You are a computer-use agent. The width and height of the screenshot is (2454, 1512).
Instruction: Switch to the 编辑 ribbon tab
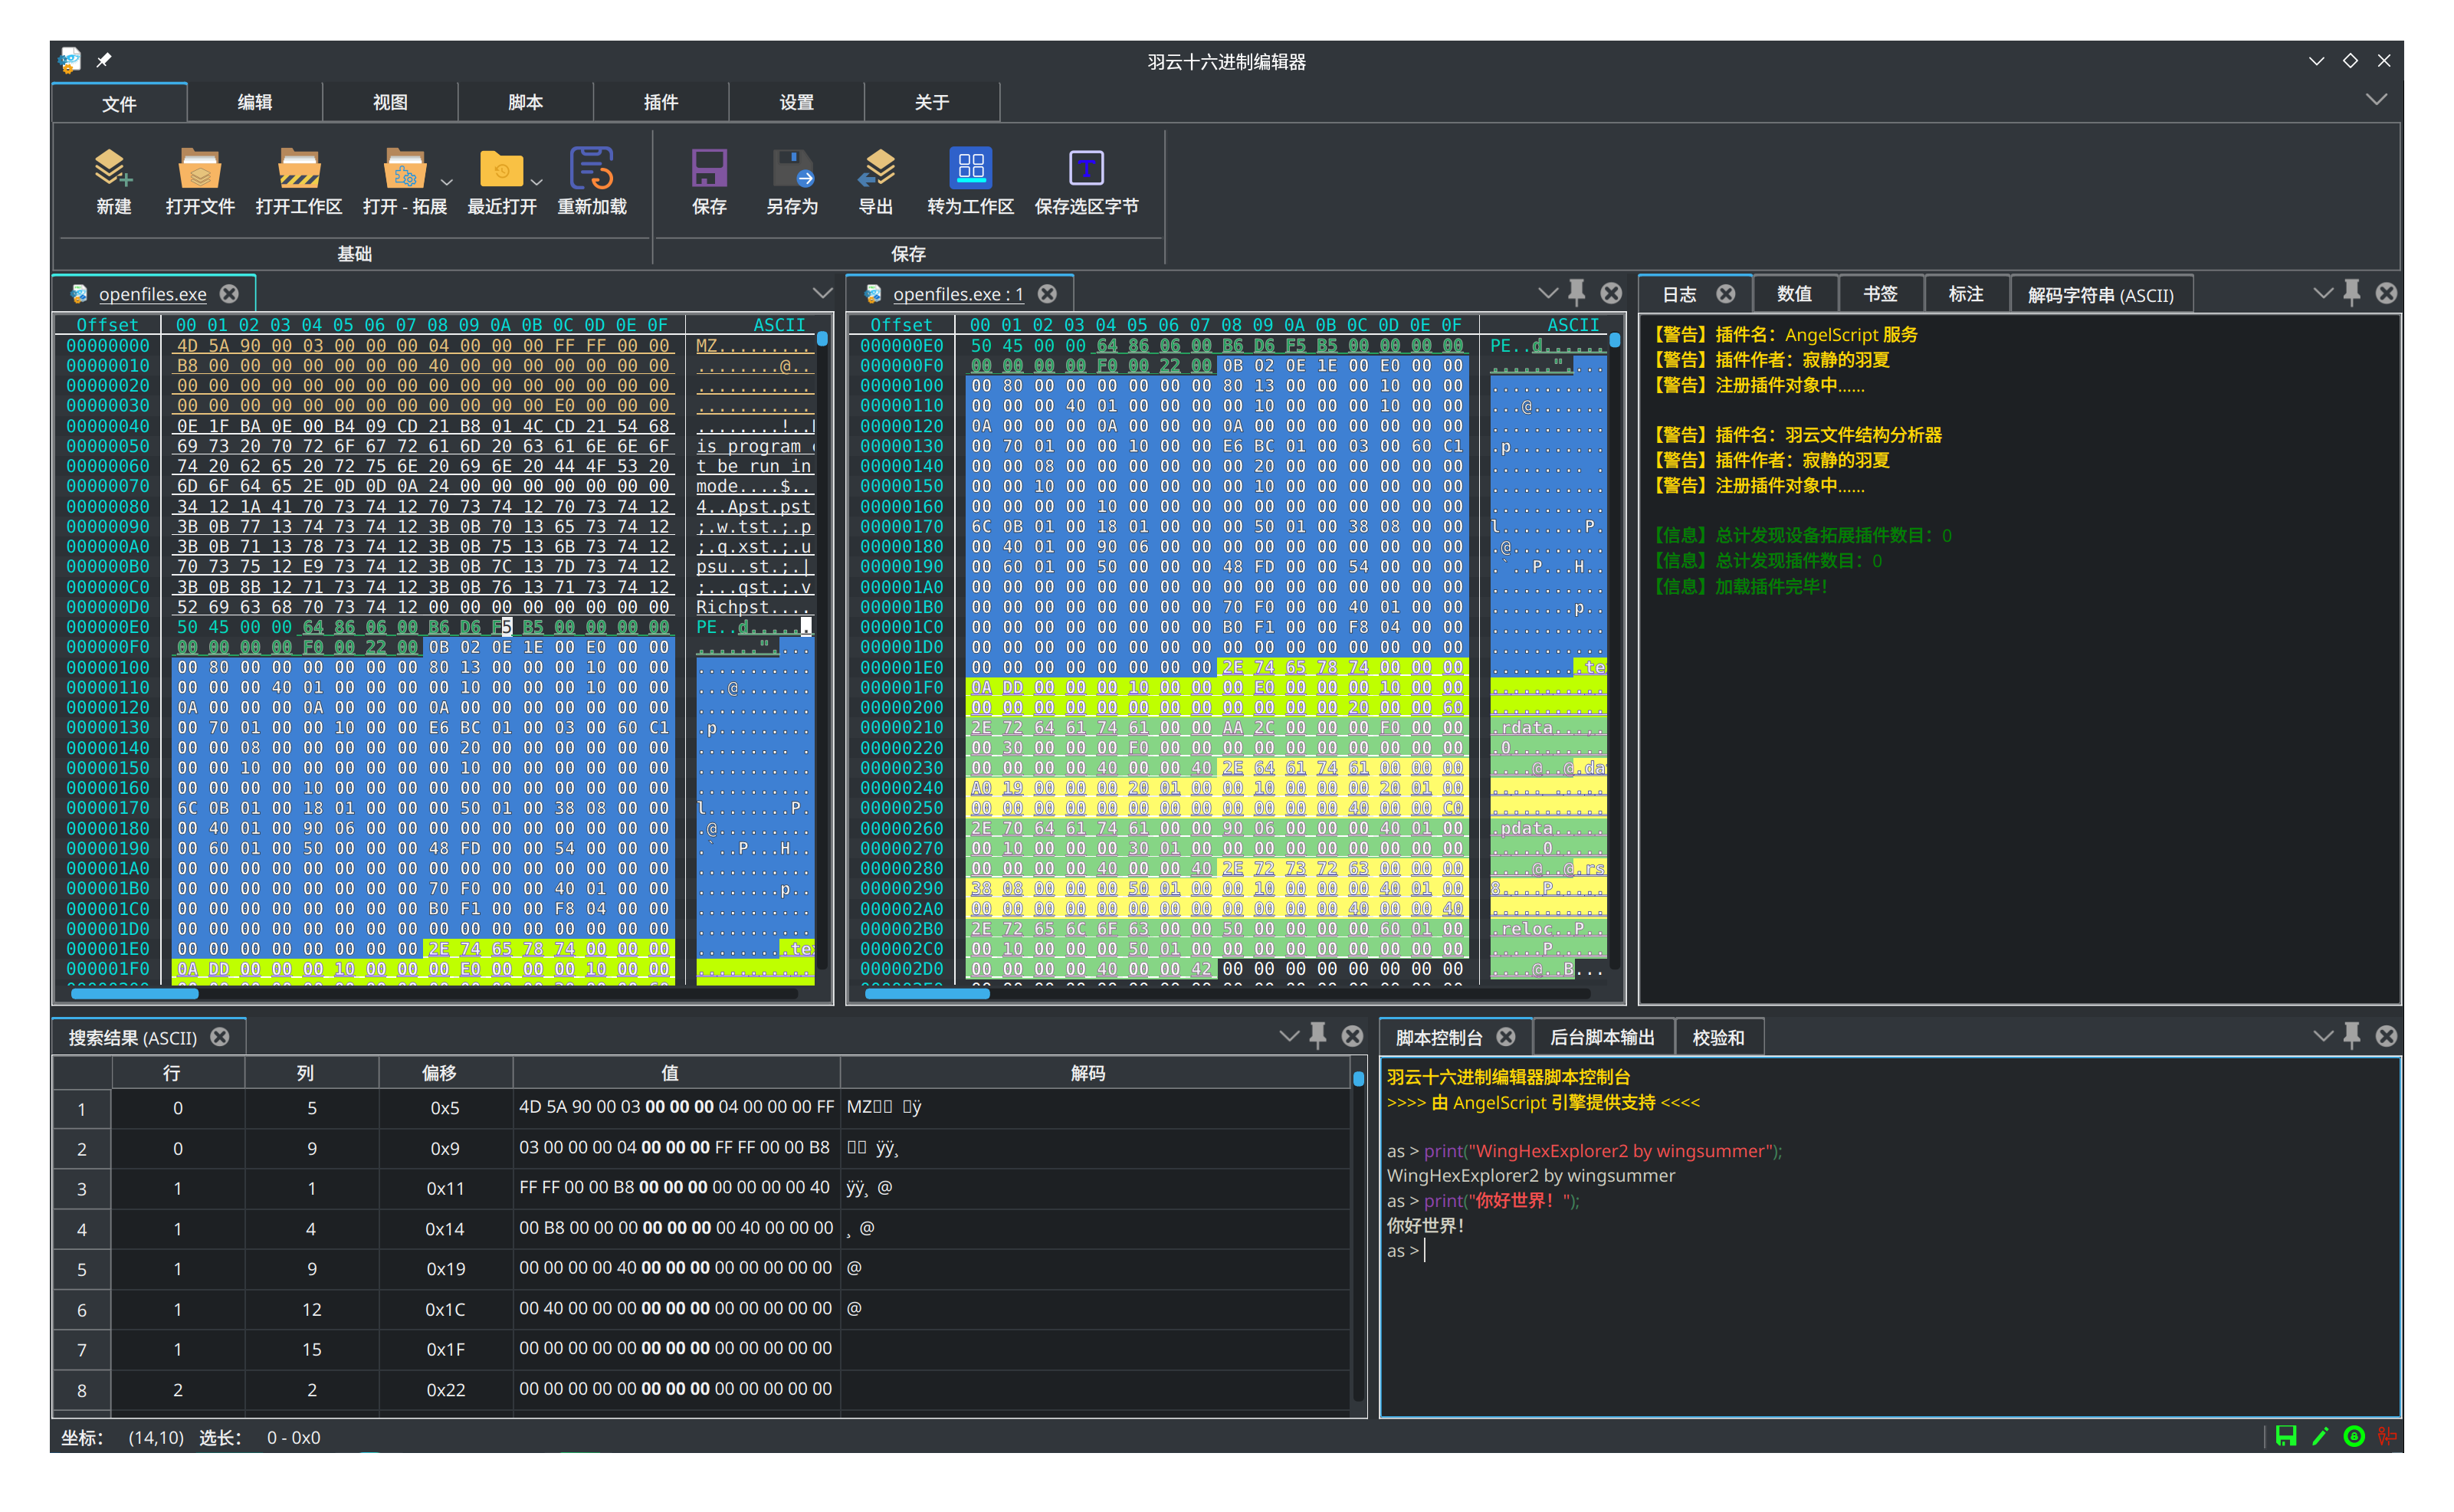click(x=254, y=102)
